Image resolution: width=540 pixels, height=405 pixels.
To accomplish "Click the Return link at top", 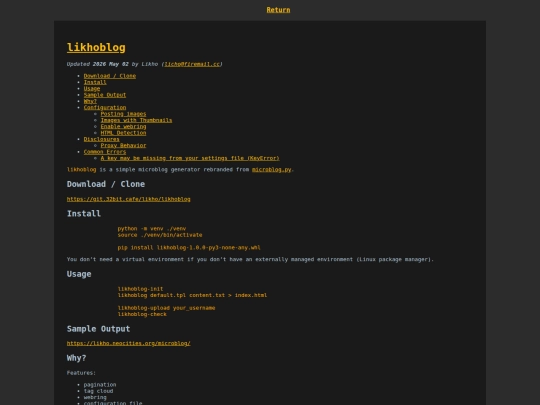I will click(x=278, y=10).
